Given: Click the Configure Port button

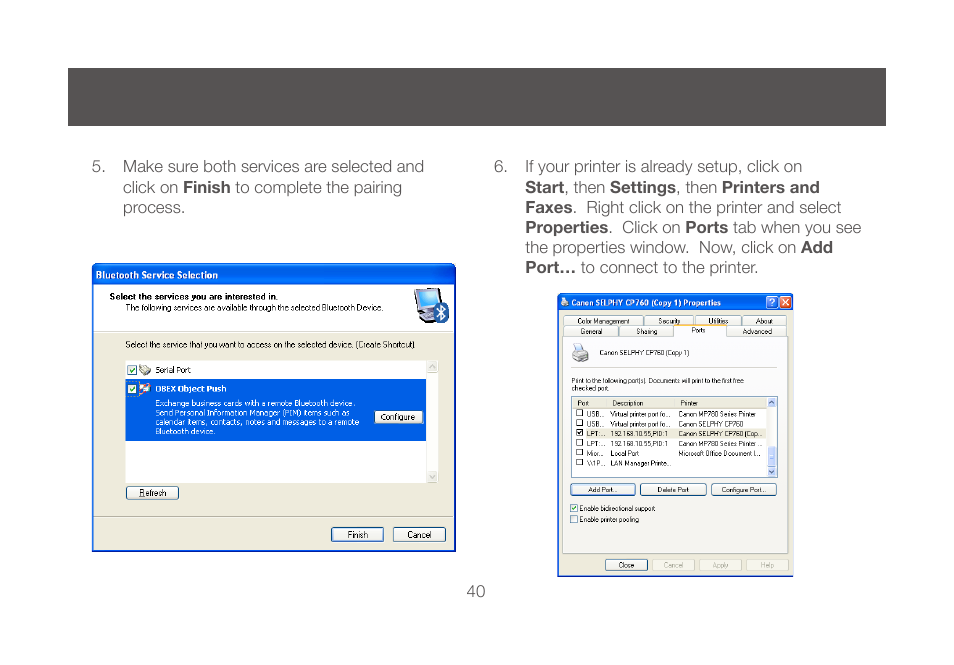Looking at the screenshot, I should pyautogui.click(x=743, y=490).
